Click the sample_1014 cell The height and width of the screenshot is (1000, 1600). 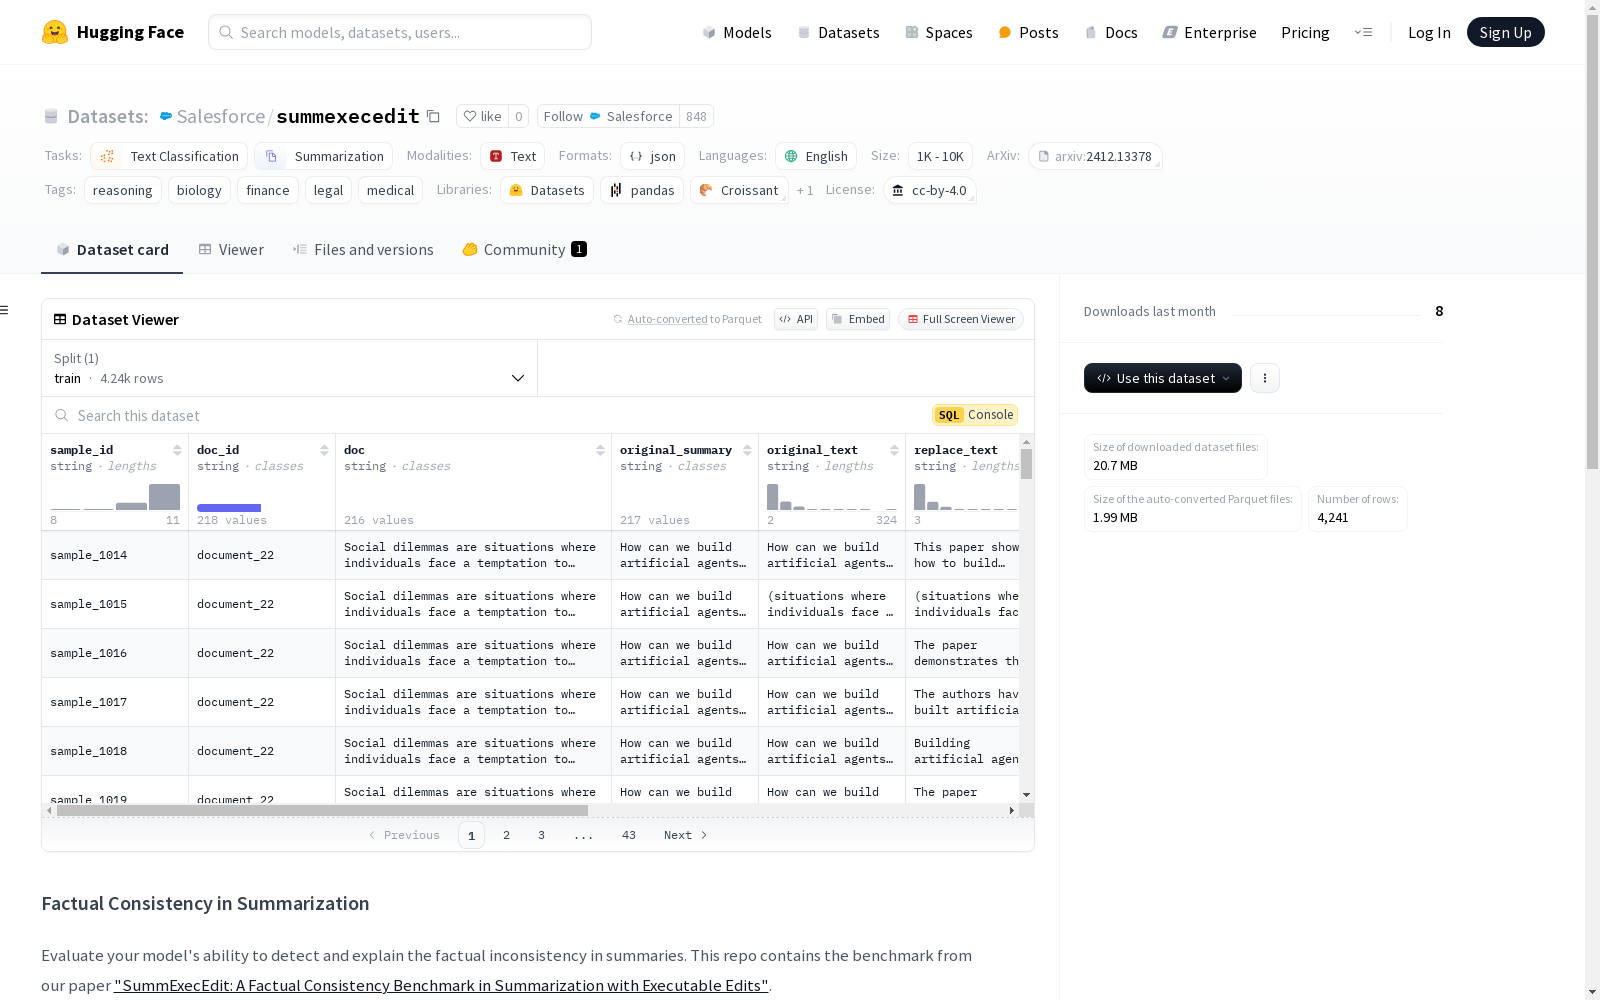click(115, 555)
